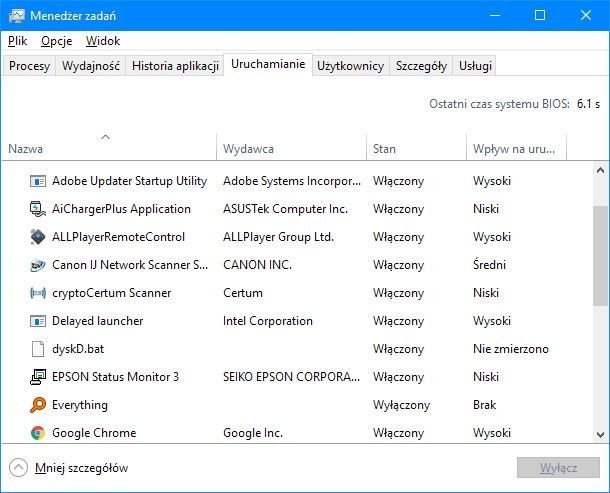The width and height of the screenshot is (610, 493).
Task: Click the EPSON Status Monitor 3 icon
Action: (x=38, y=377)
